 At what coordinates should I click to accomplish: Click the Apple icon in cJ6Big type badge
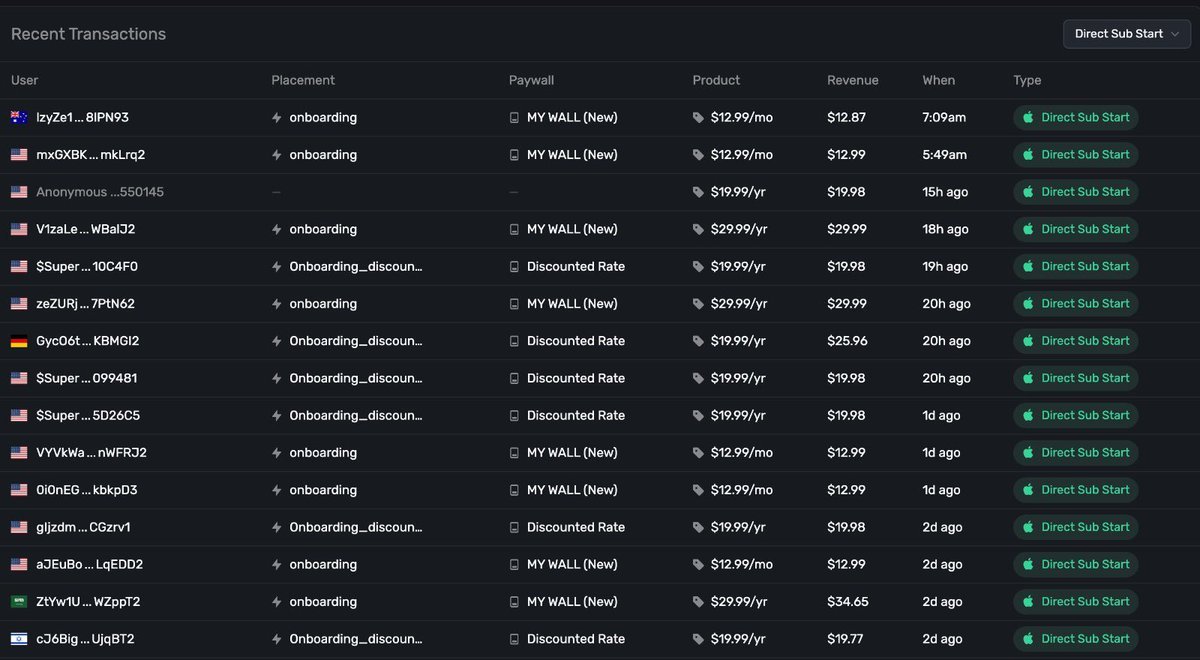(1027, 639)
